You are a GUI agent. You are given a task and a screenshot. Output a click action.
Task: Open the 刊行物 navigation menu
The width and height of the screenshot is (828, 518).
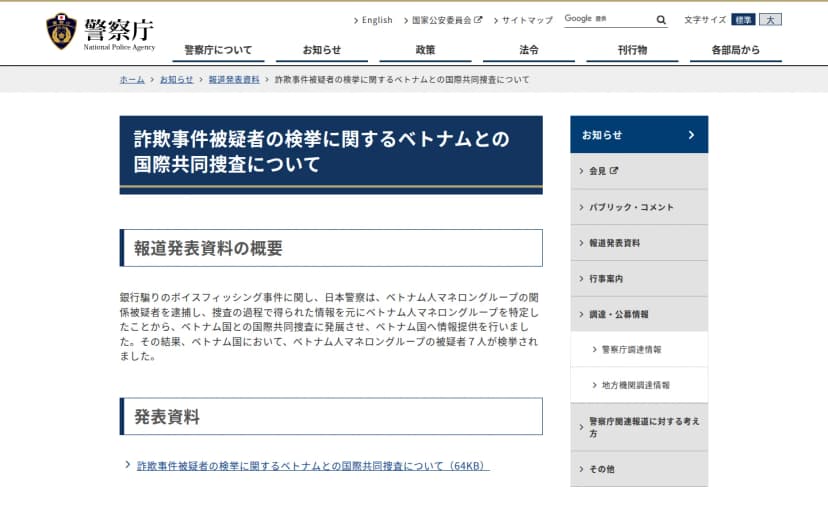(632, 50)
